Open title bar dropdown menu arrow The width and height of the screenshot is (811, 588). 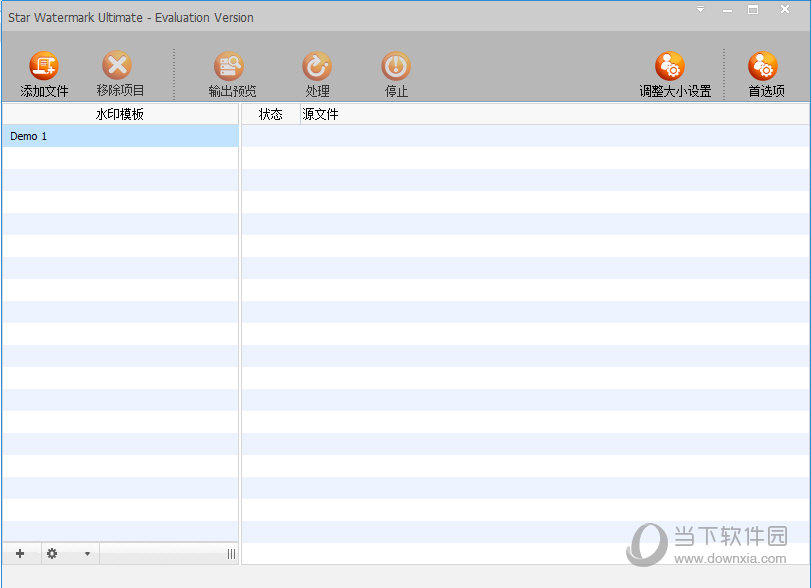(700, 9)
